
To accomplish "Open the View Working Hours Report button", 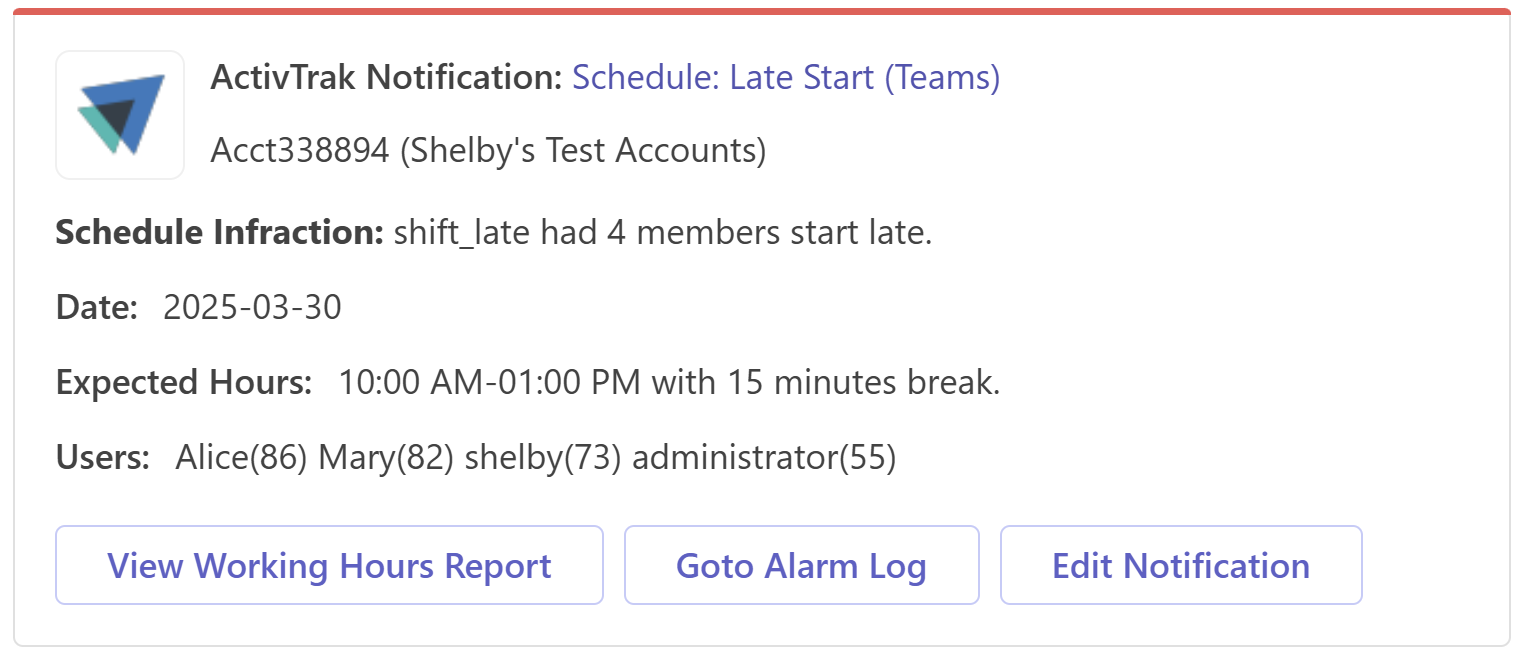I will pyautogui.click(x=329, y=566).
